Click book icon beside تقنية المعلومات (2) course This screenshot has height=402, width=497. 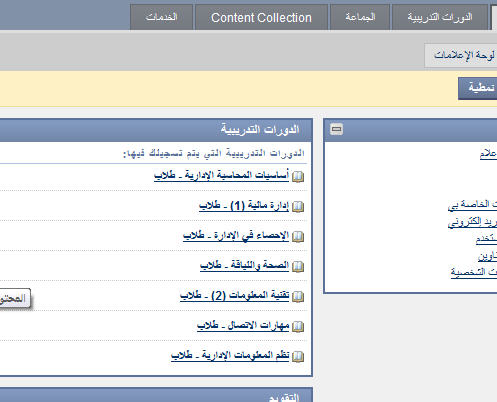[x=298, y=296]
